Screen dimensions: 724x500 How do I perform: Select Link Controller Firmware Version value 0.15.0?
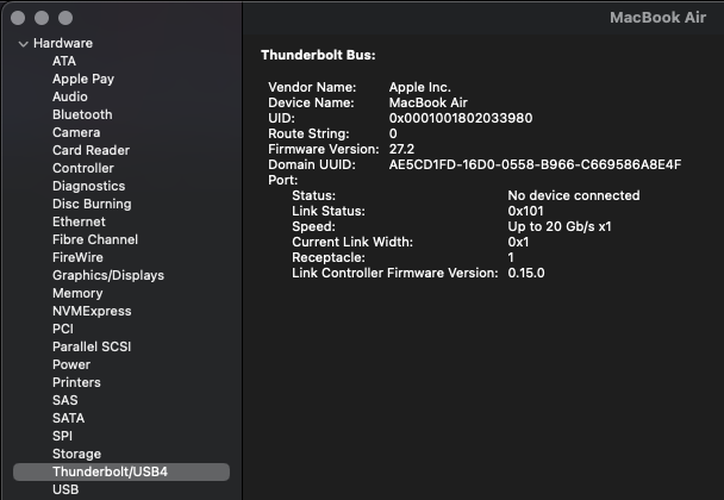point(526,273)
